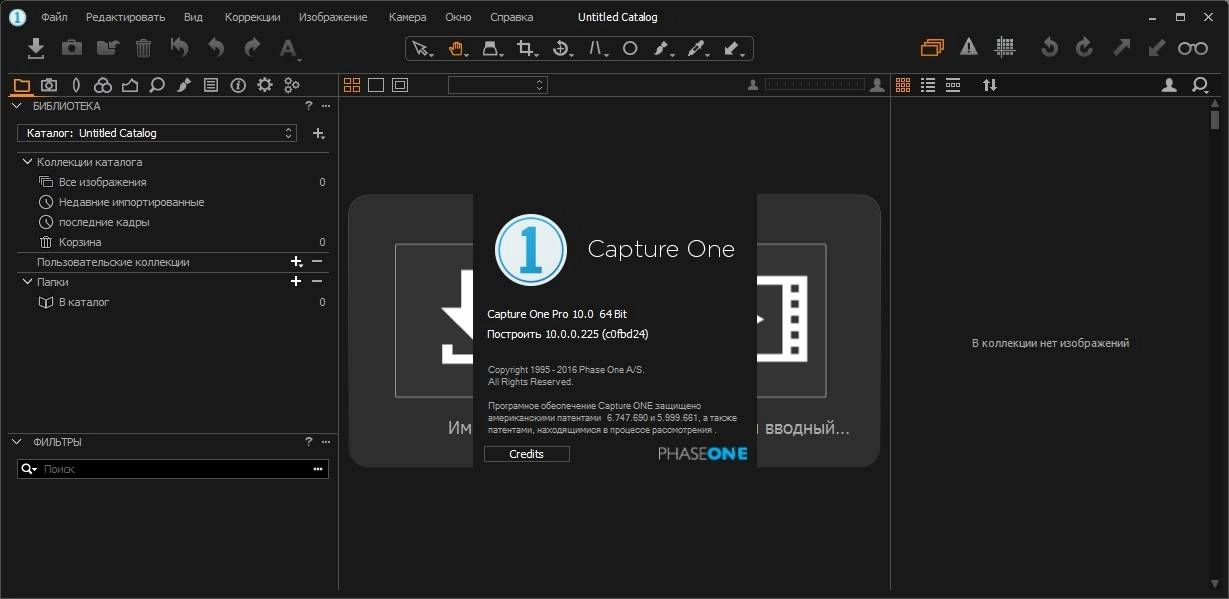The height and width of the screenshot is (599, 1229).
Task: Toggle the edit selected variants icon
Action: [932, 47]
